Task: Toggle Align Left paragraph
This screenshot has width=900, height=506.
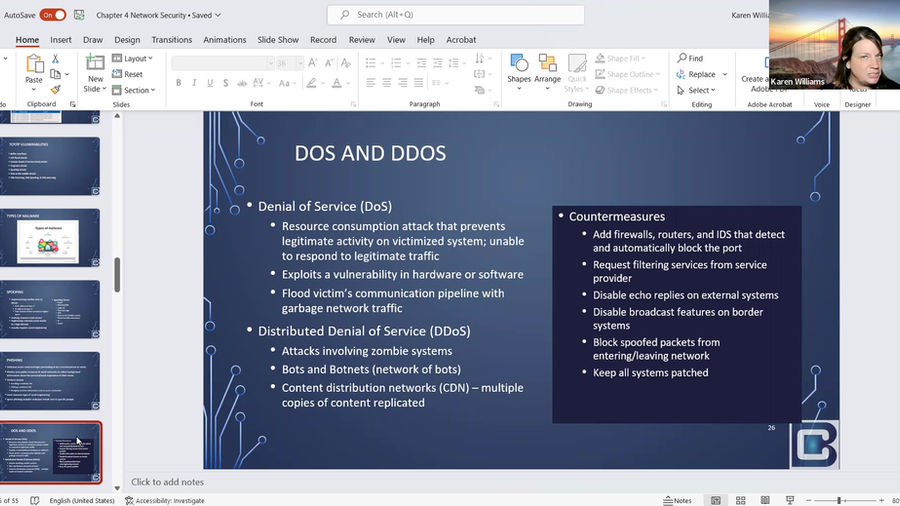Action: (x=371, y=83)
